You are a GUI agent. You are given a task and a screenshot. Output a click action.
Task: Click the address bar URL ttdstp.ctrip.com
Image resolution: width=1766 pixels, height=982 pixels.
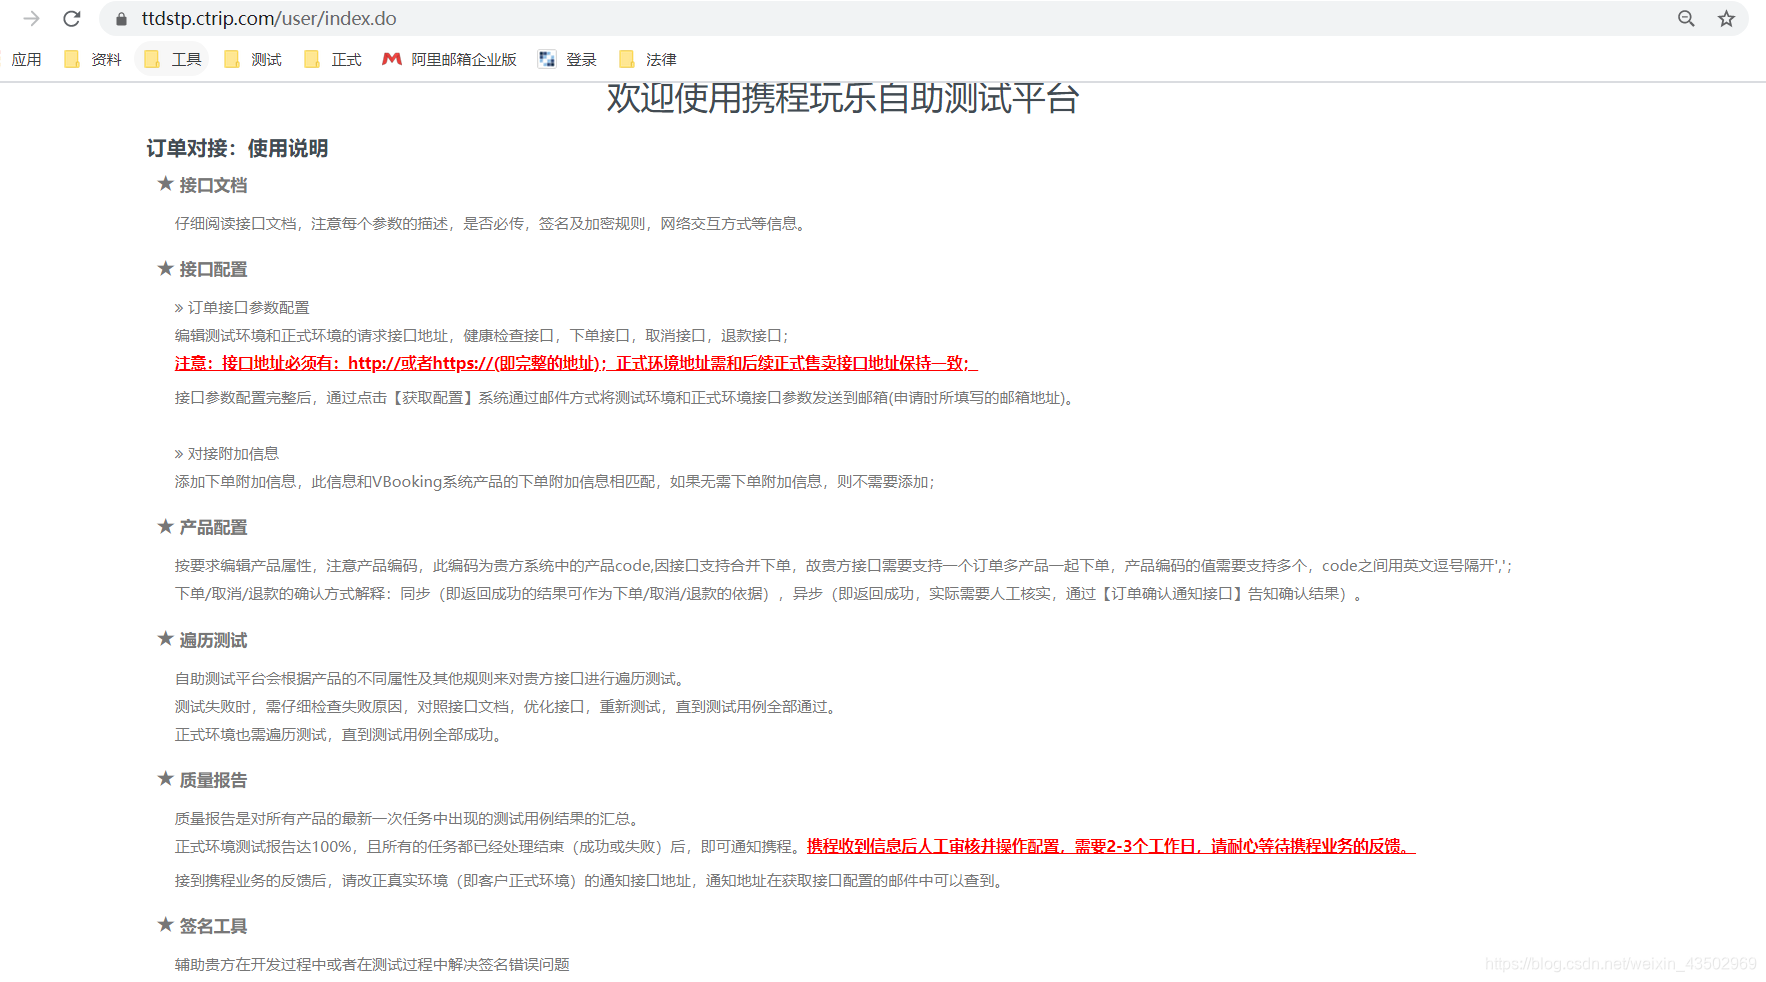[x=269, y=18]
